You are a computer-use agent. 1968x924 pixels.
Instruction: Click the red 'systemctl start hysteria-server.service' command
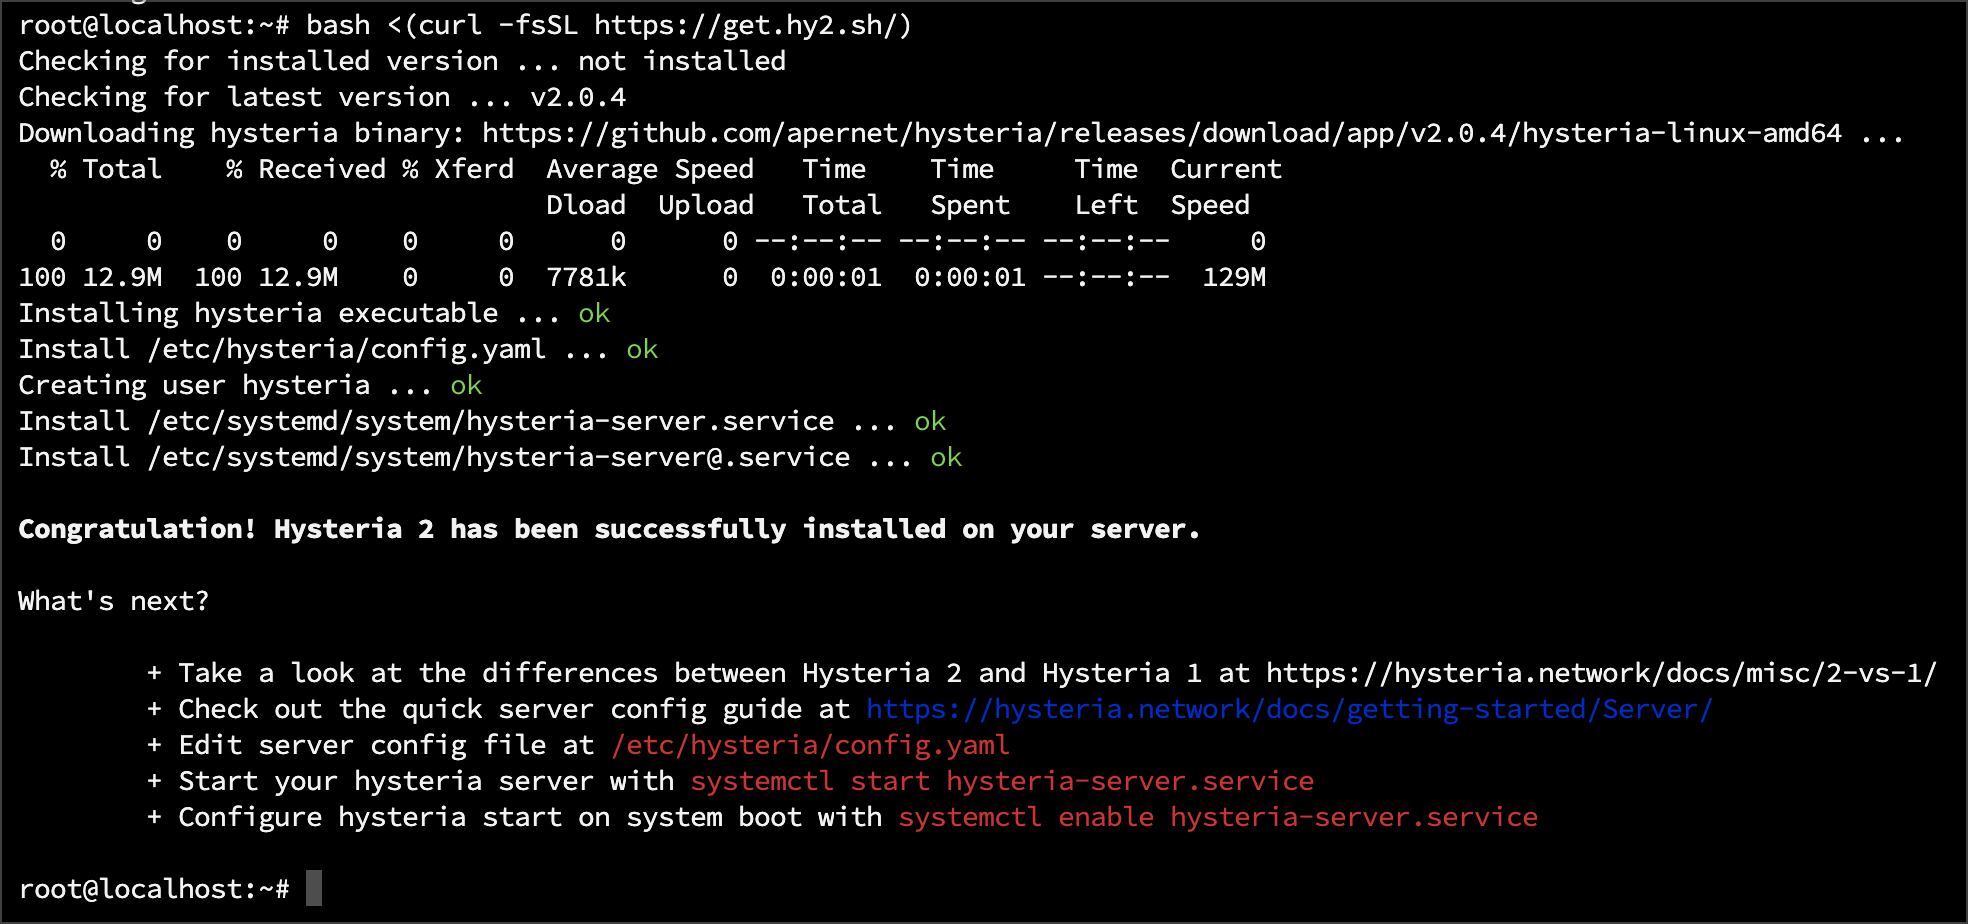click(1002, 781)
